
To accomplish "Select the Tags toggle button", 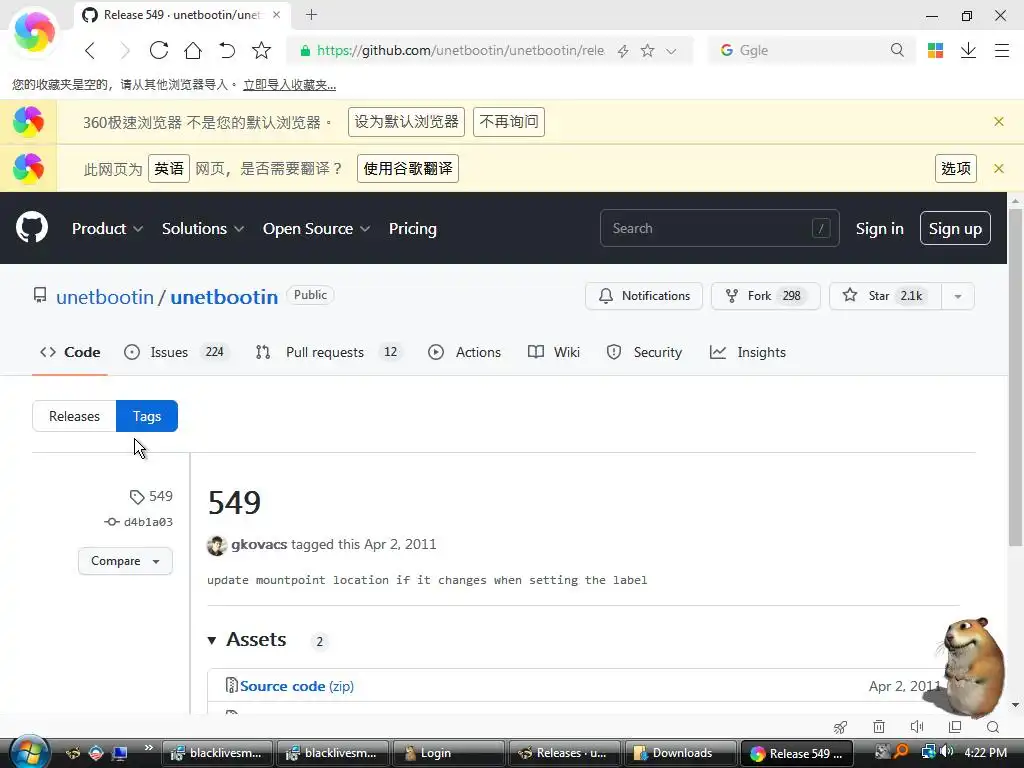I will tap(147, 416).
